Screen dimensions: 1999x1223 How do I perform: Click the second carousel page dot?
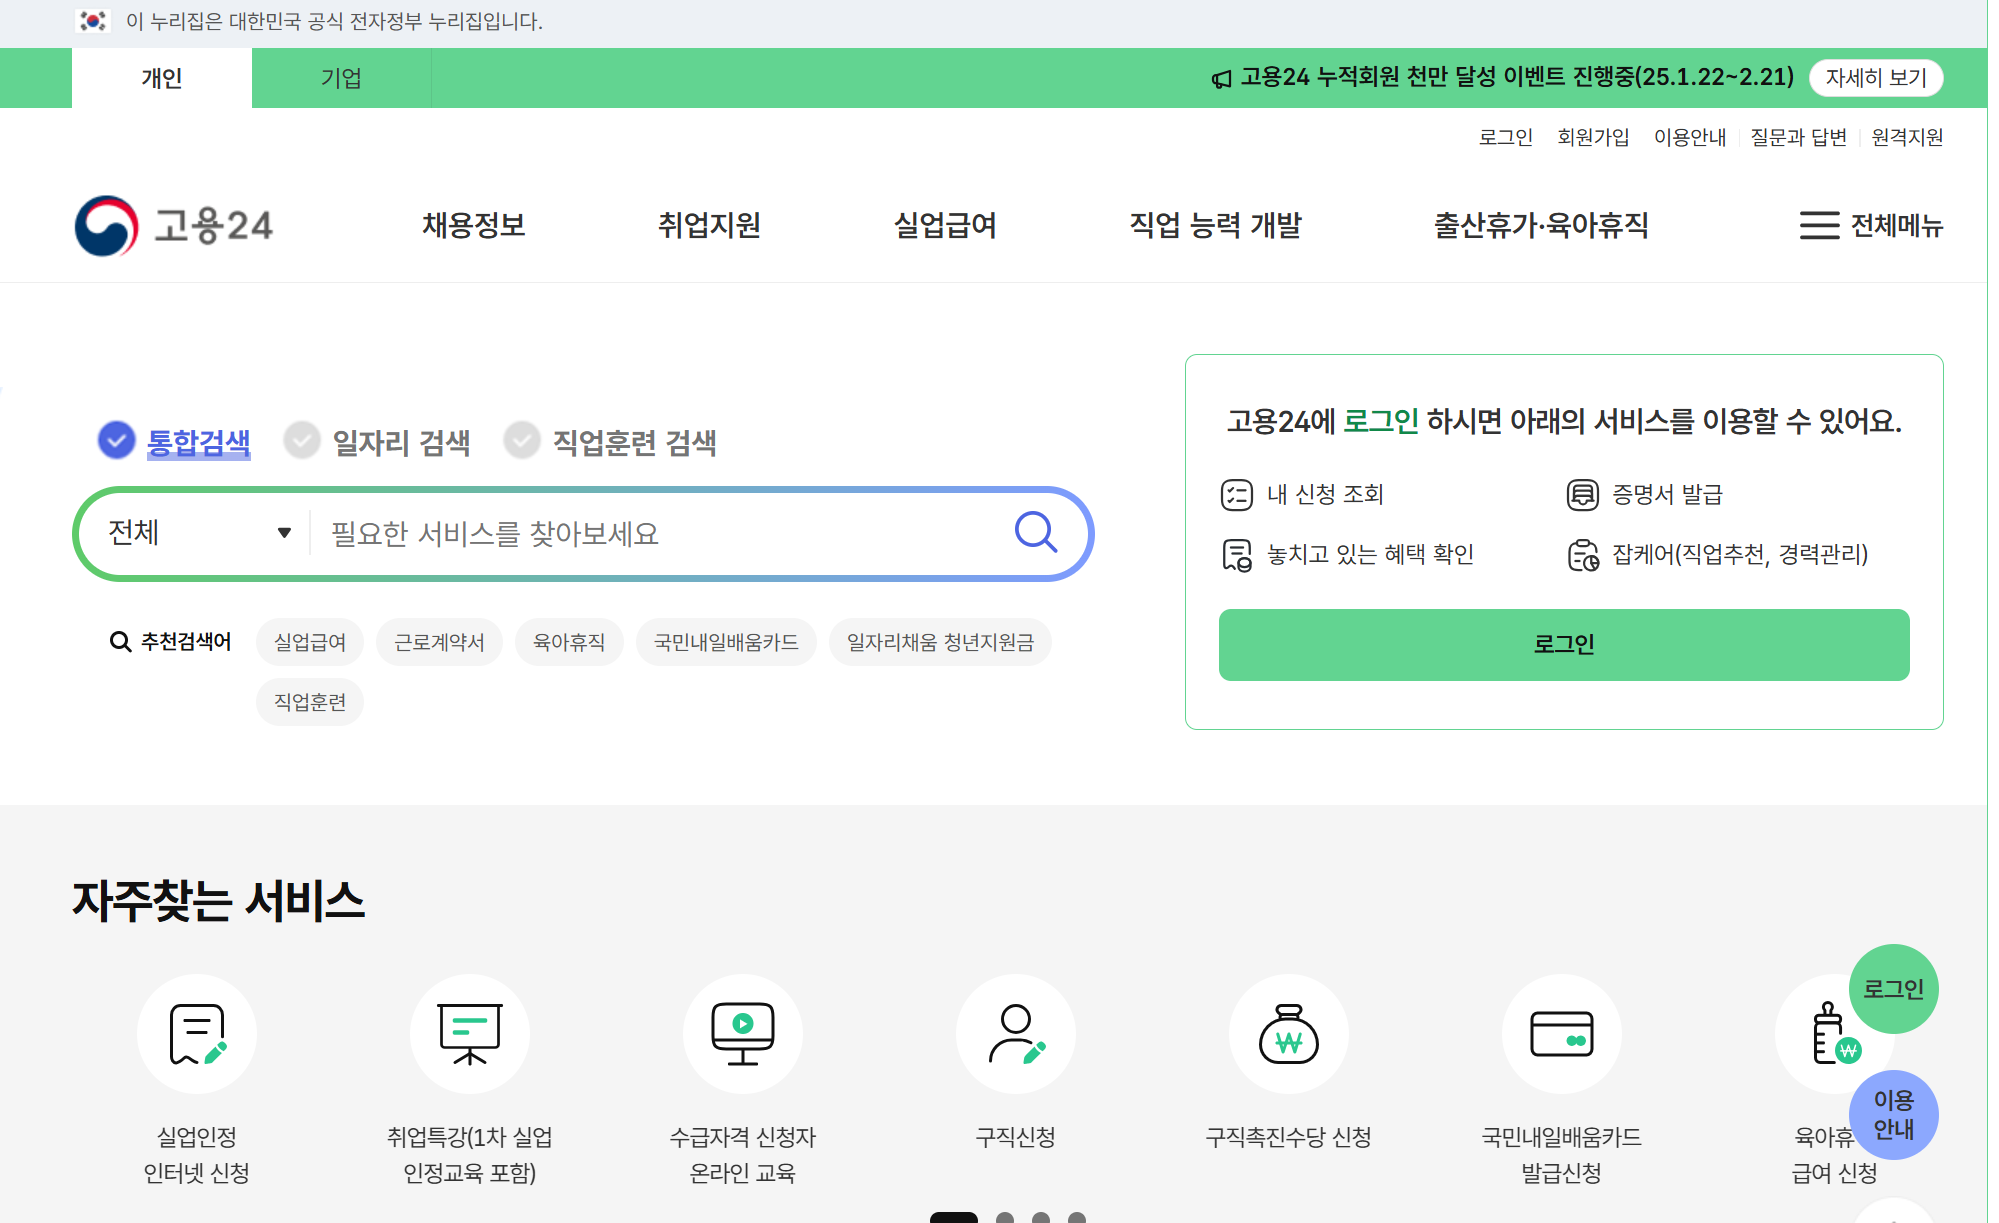(x=1005, y=1217)
